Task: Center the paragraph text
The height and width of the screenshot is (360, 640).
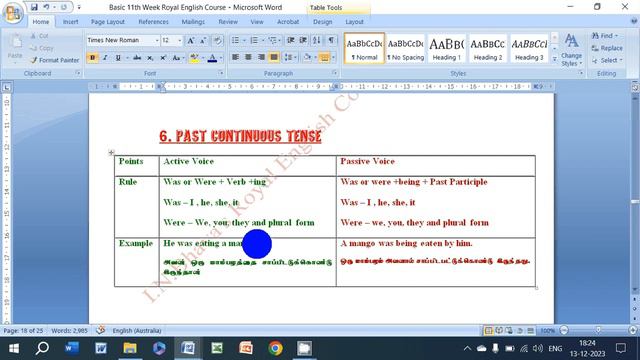Action: (x=248, y=58)
